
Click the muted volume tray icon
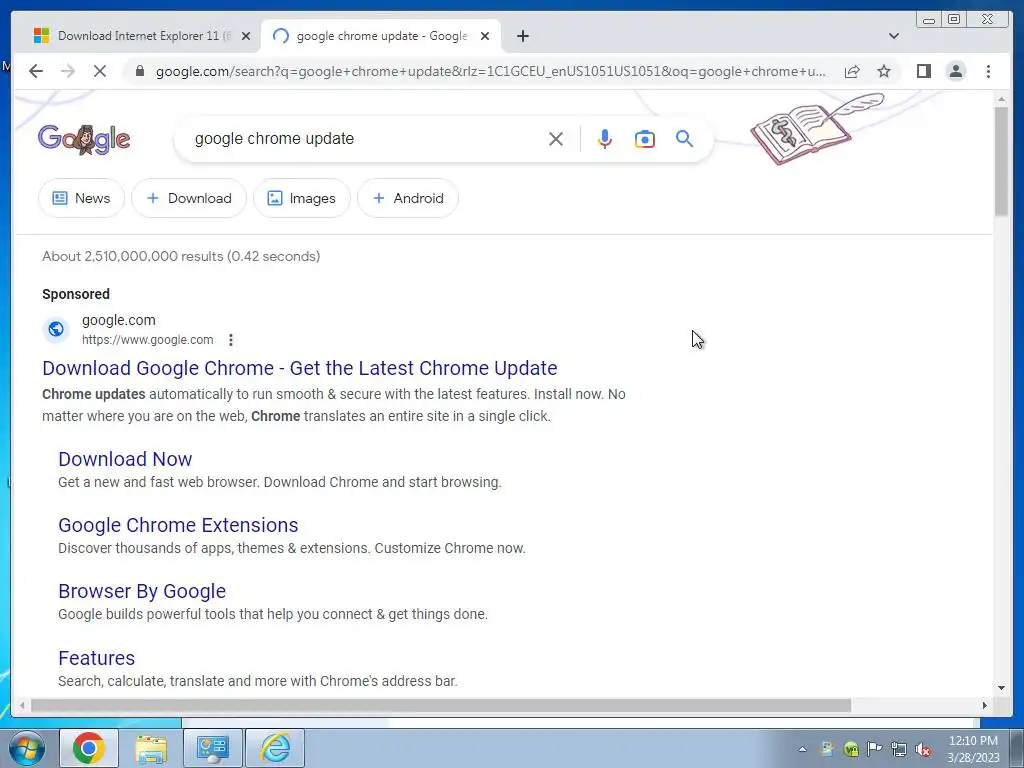pyautogui.click(x=923, y=749)
